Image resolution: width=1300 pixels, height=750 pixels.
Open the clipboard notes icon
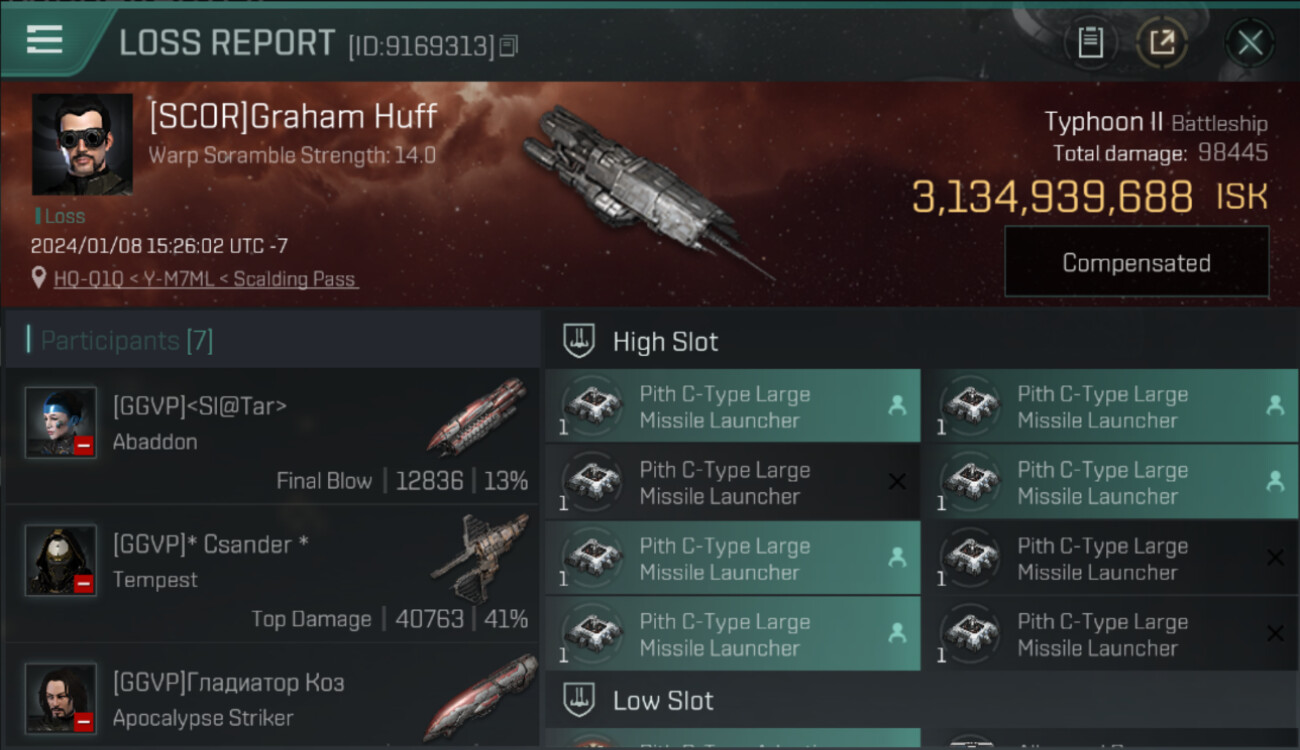click(x=1090, y=42)
